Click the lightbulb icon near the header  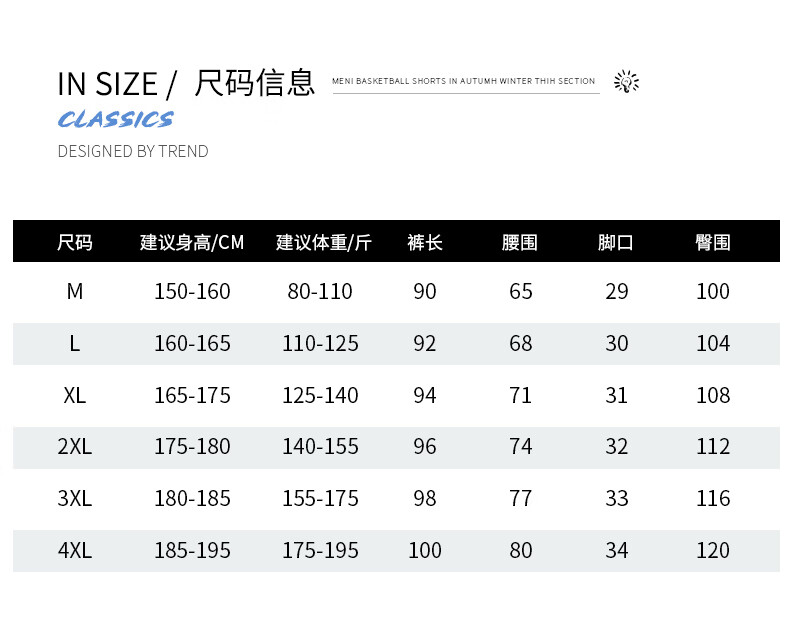tap(626, 81)
